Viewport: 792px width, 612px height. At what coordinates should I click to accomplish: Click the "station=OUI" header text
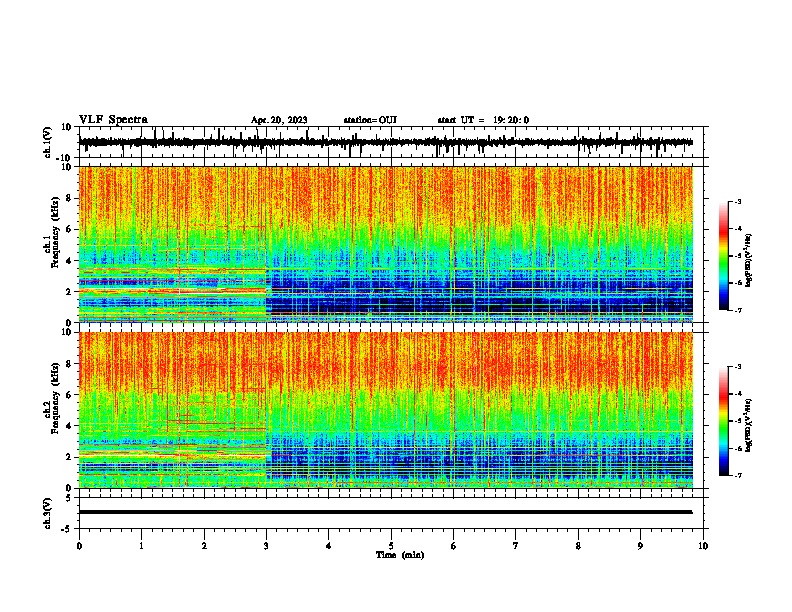(x=370, y=120)
